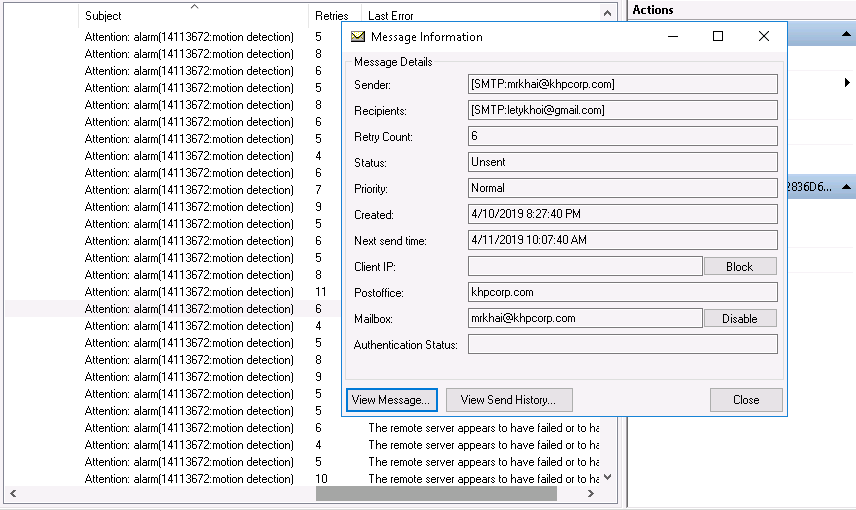
Task: Sort the queue by Retries column
Action: [331, 15]
